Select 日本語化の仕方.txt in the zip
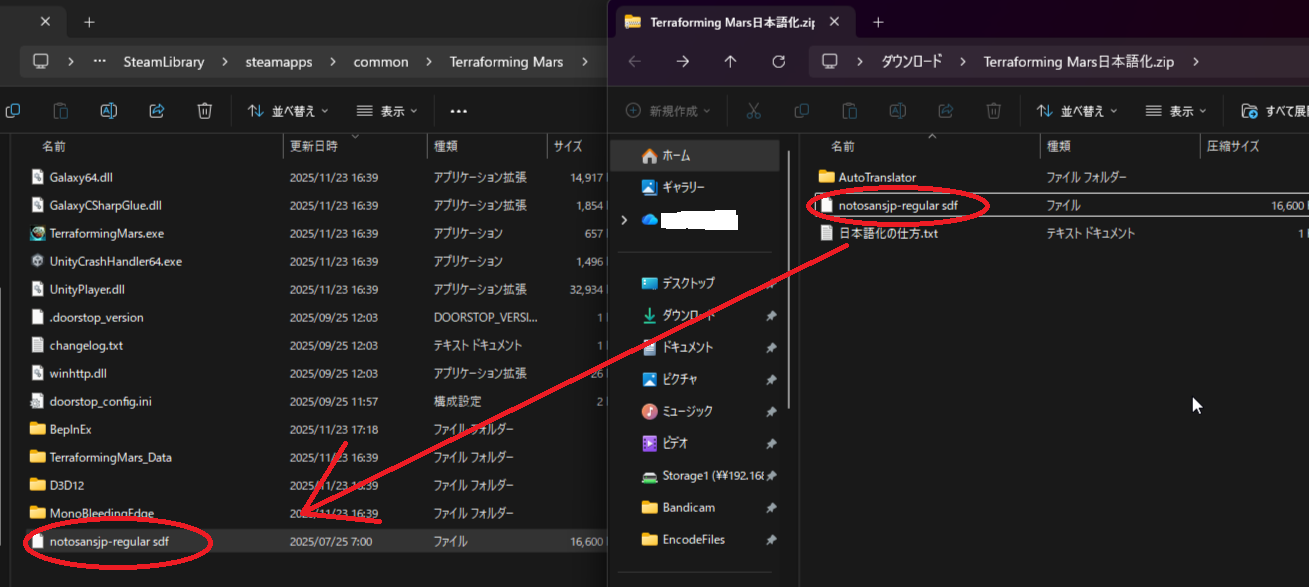Viewport: 1309px width, 587px height. click(x=887, y=233)
